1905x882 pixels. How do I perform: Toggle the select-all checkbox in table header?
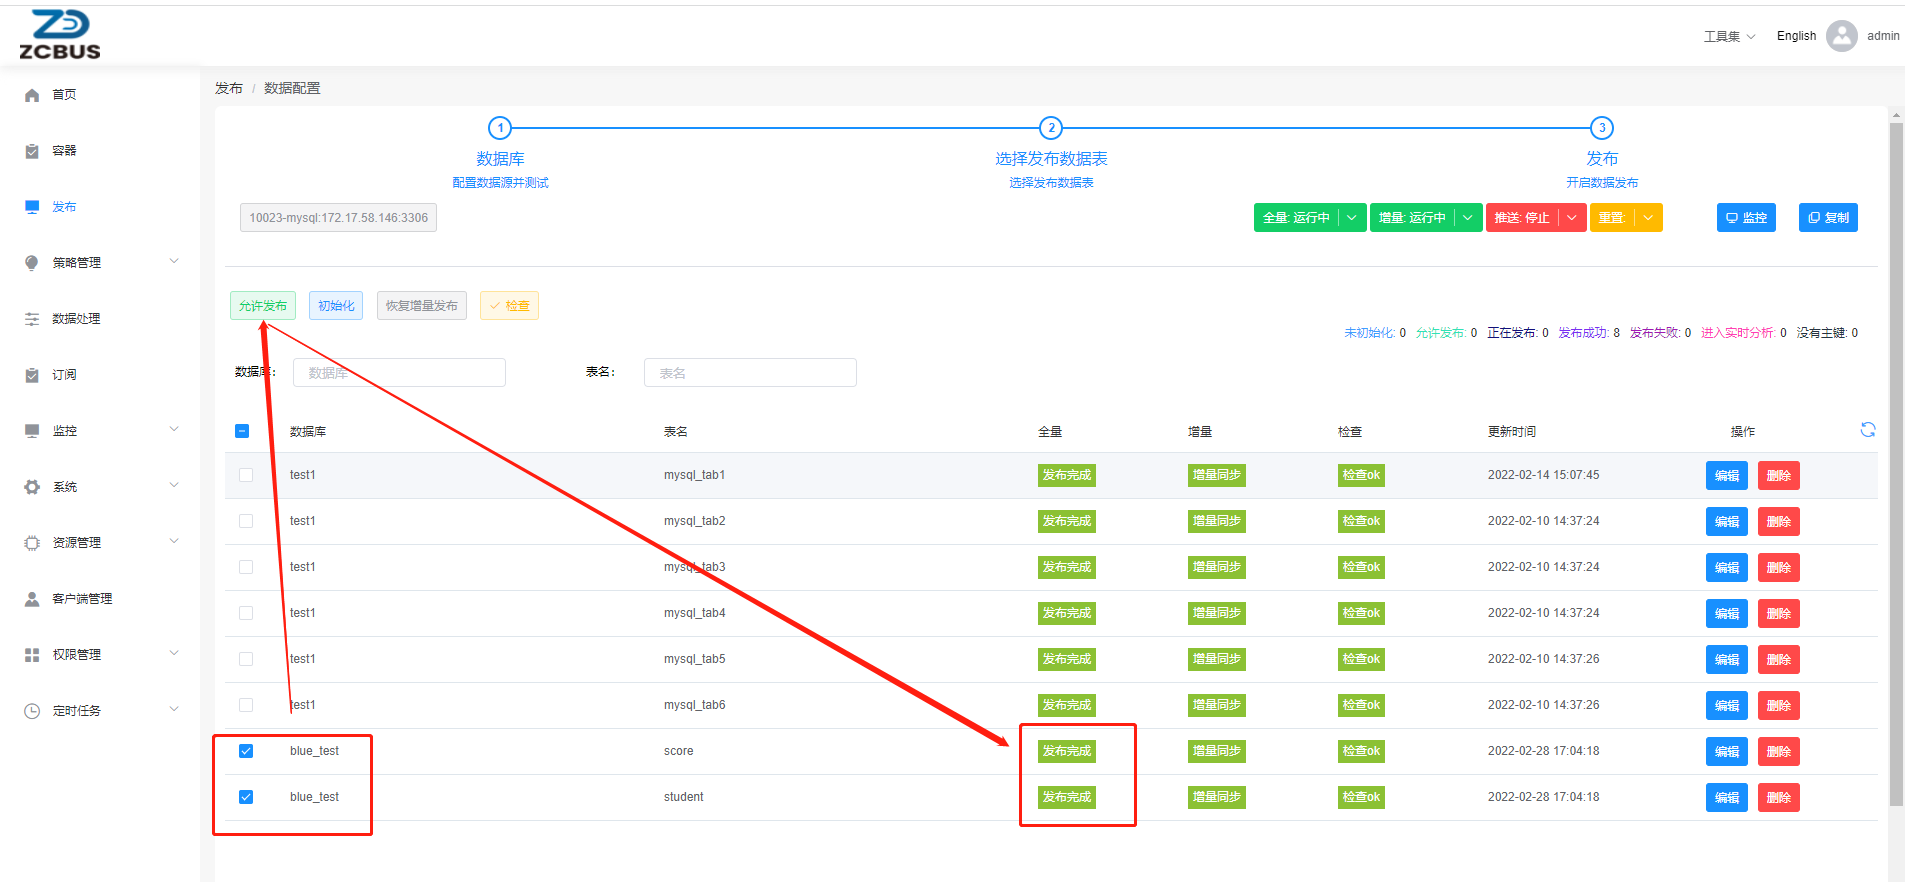[x=242, y=431]
